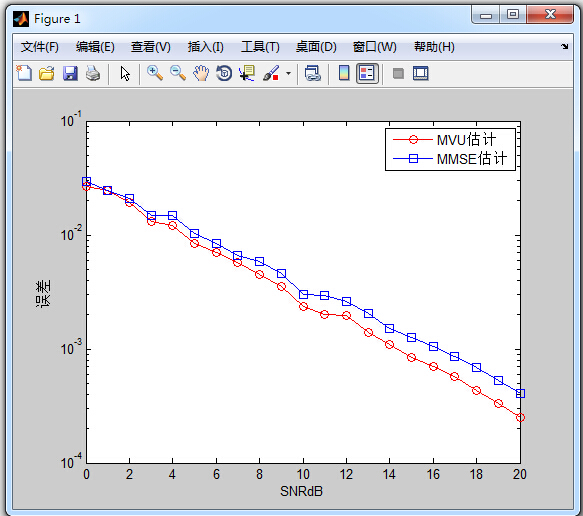The height and width of the screenshot is (516, 583).
Task: Print the figure with printer icon
Action: [93, 73]
